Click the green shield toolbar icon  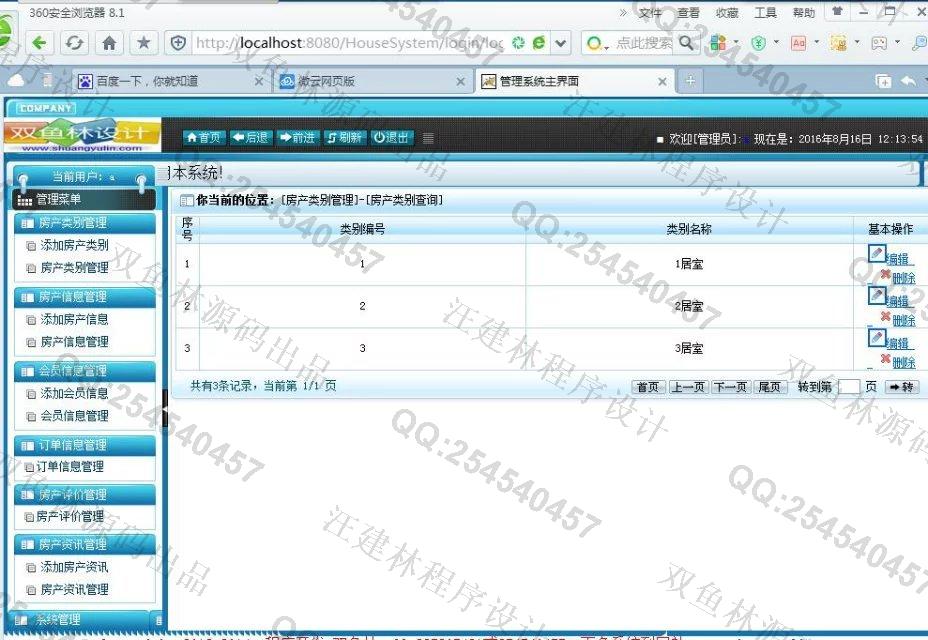click(x=758, y=43)
